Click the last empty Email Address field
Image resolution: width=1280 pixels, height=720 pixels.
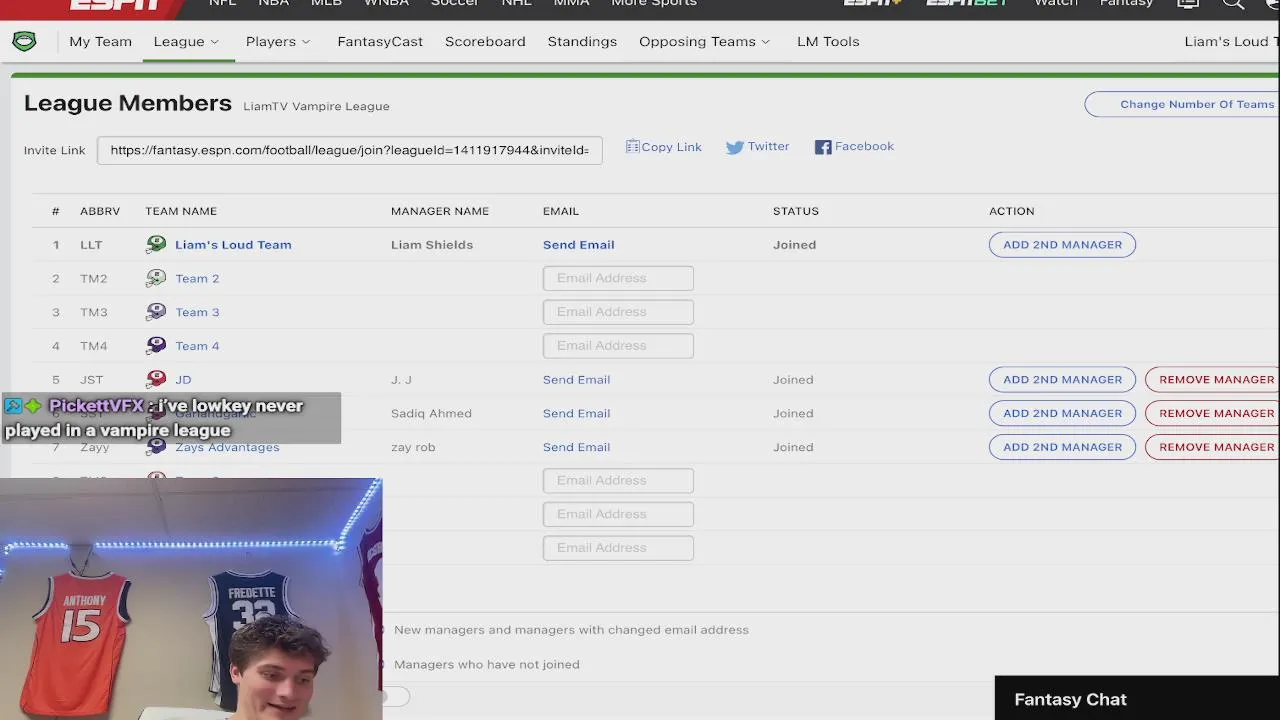click(x=618, y=548)
